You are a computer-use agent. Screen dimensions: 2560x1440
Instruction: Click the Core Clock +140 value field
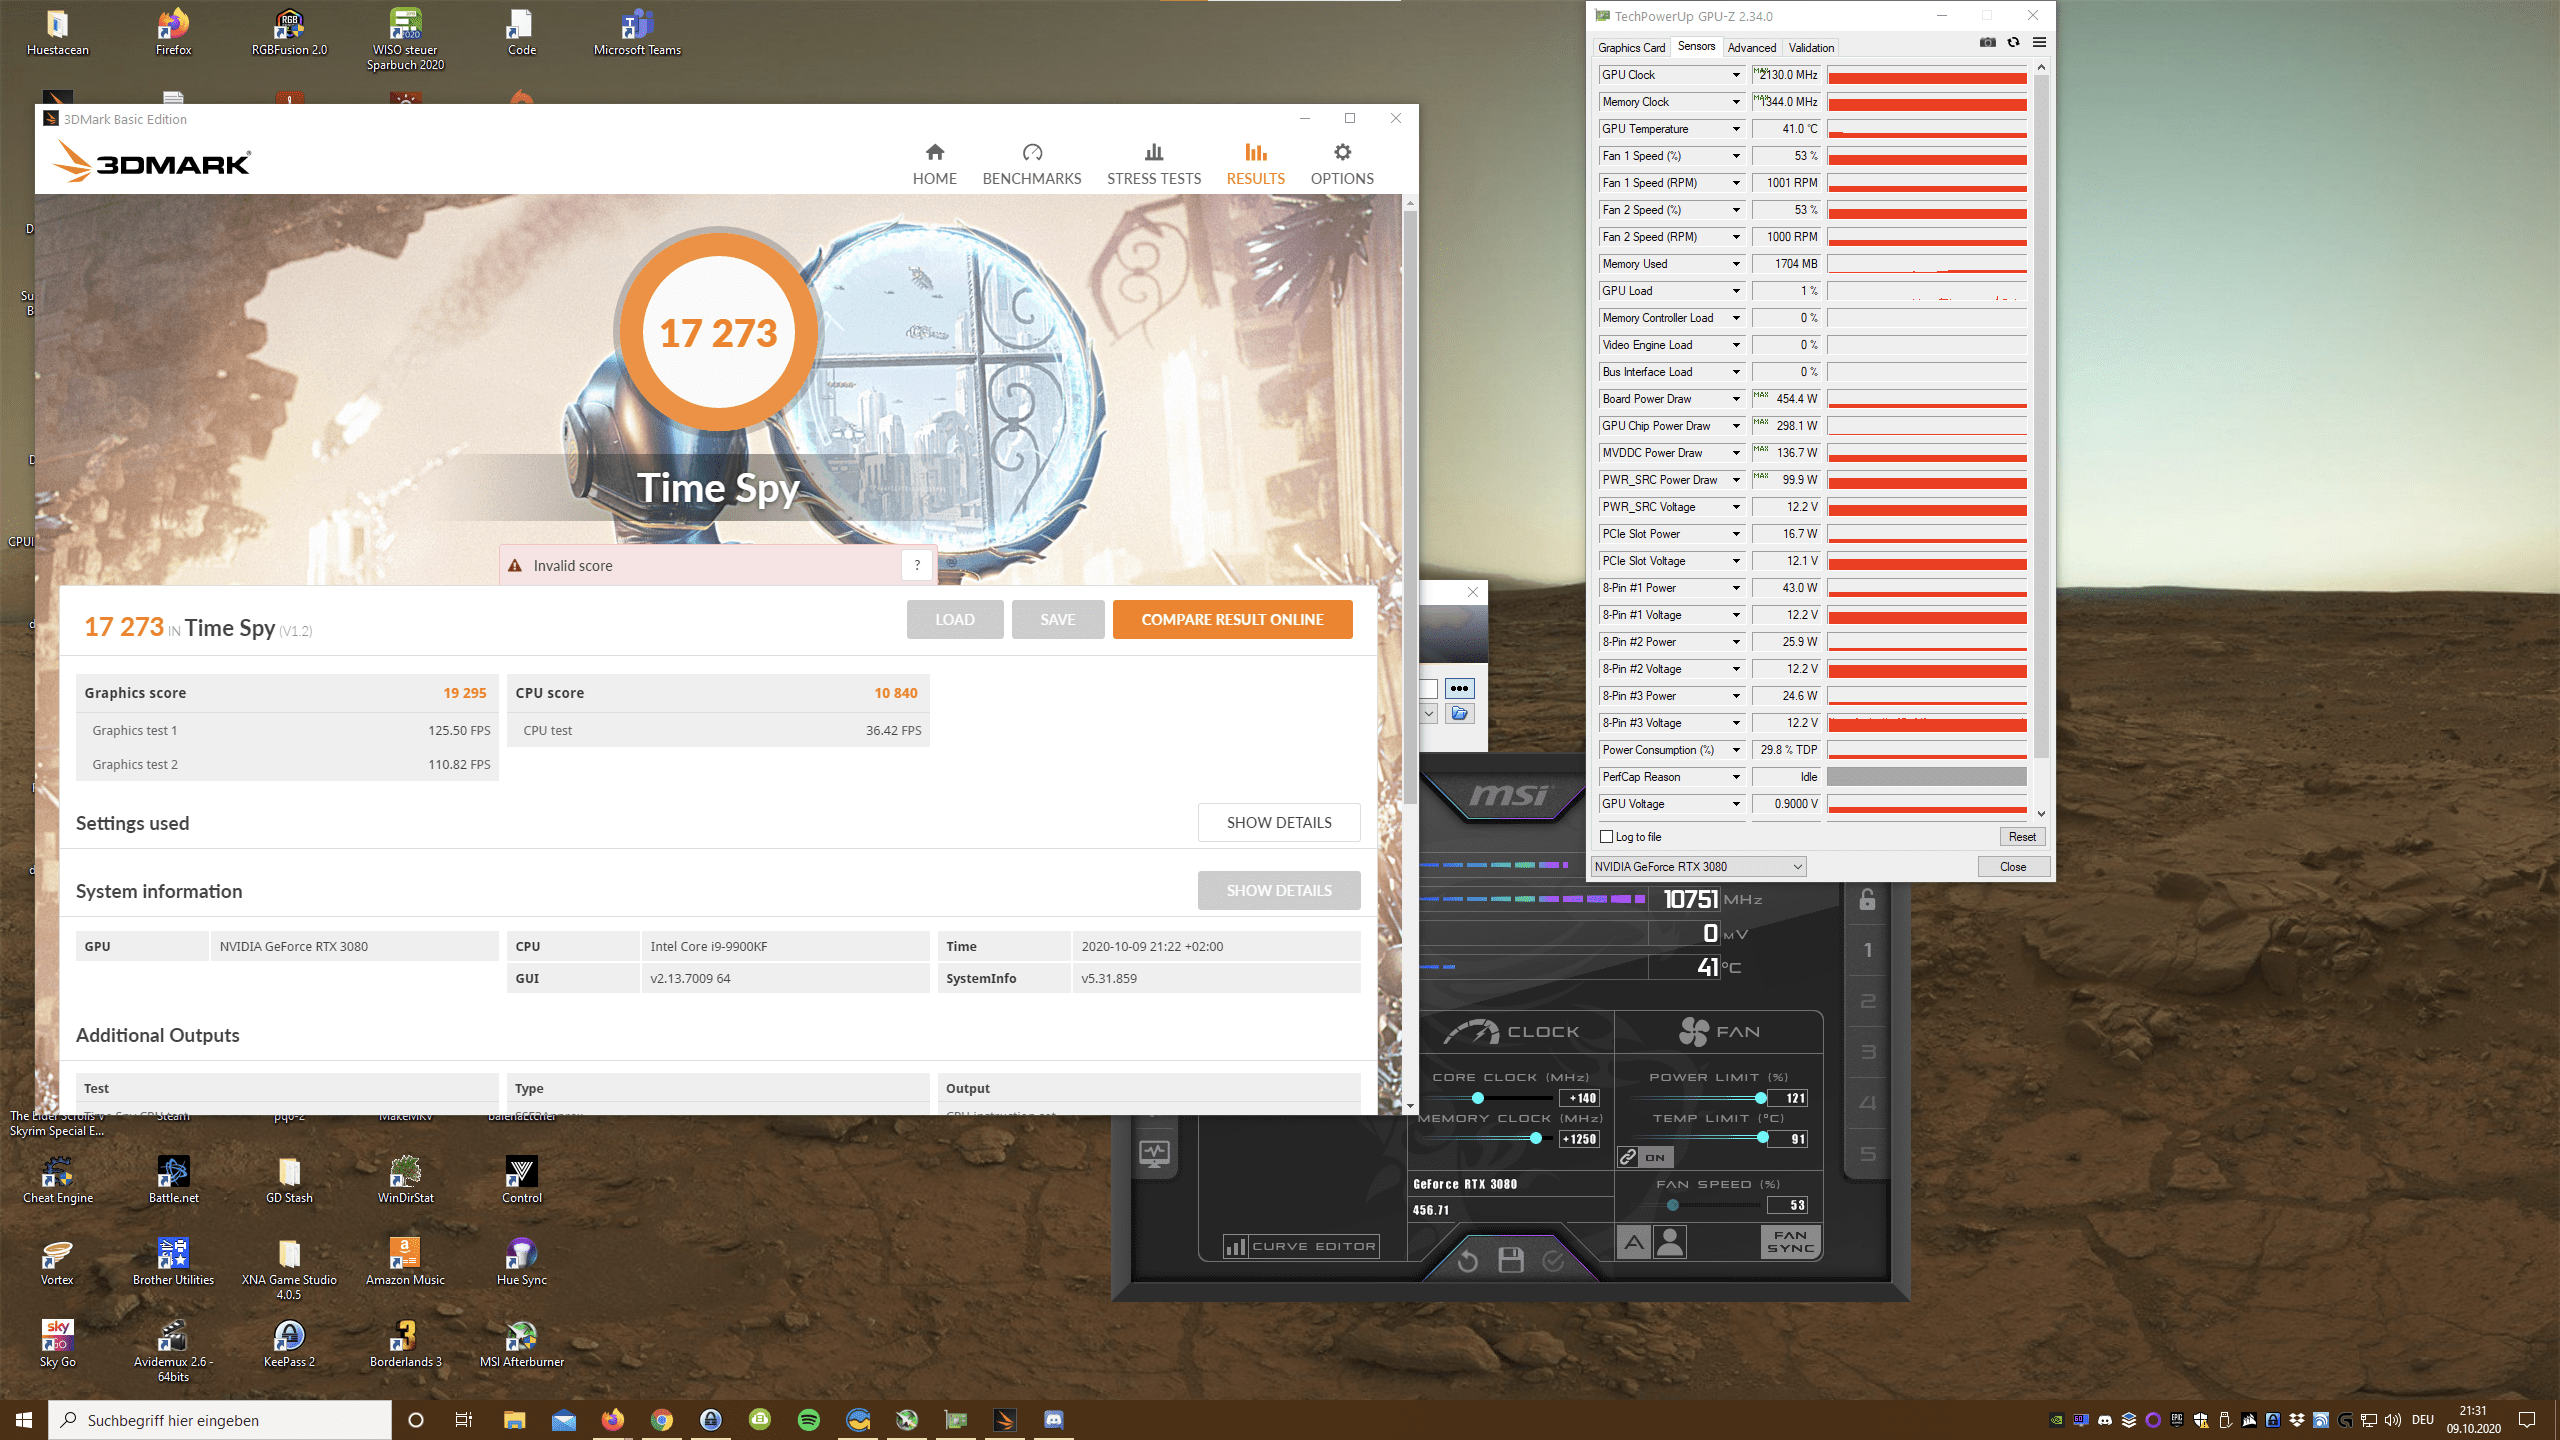click(x=1579, y=1098)
